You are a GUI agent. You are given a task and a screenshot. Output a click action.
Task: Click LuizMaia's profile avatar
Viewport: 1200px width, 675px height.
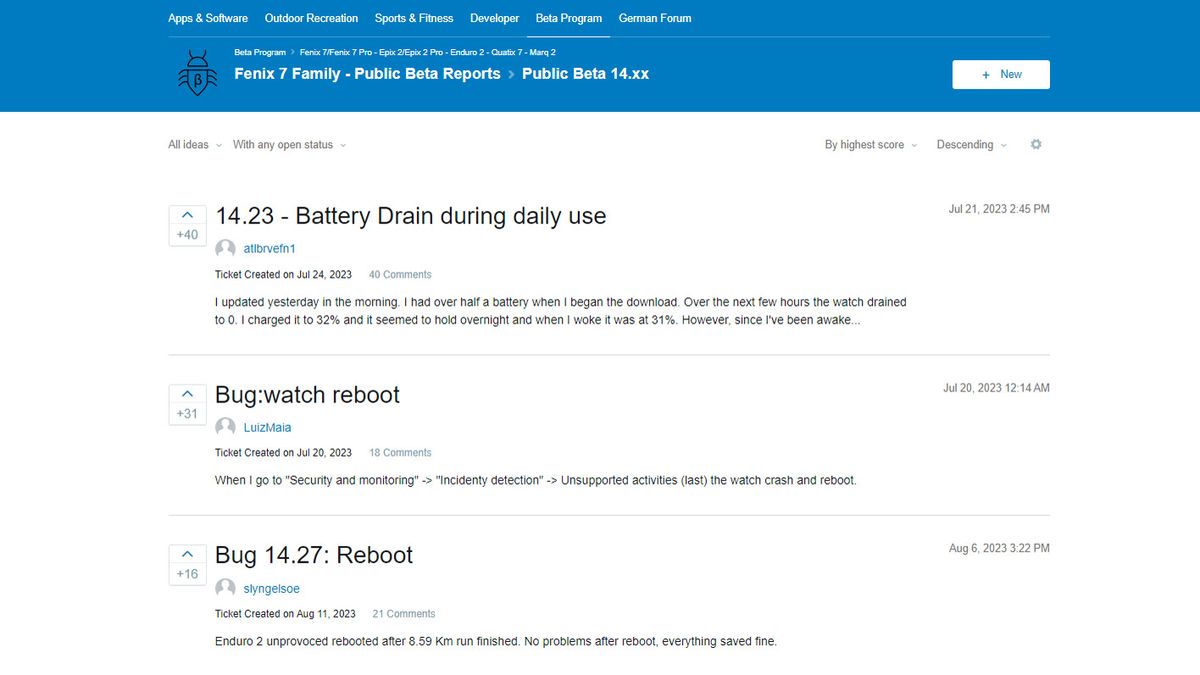click(x=225, y=426)
